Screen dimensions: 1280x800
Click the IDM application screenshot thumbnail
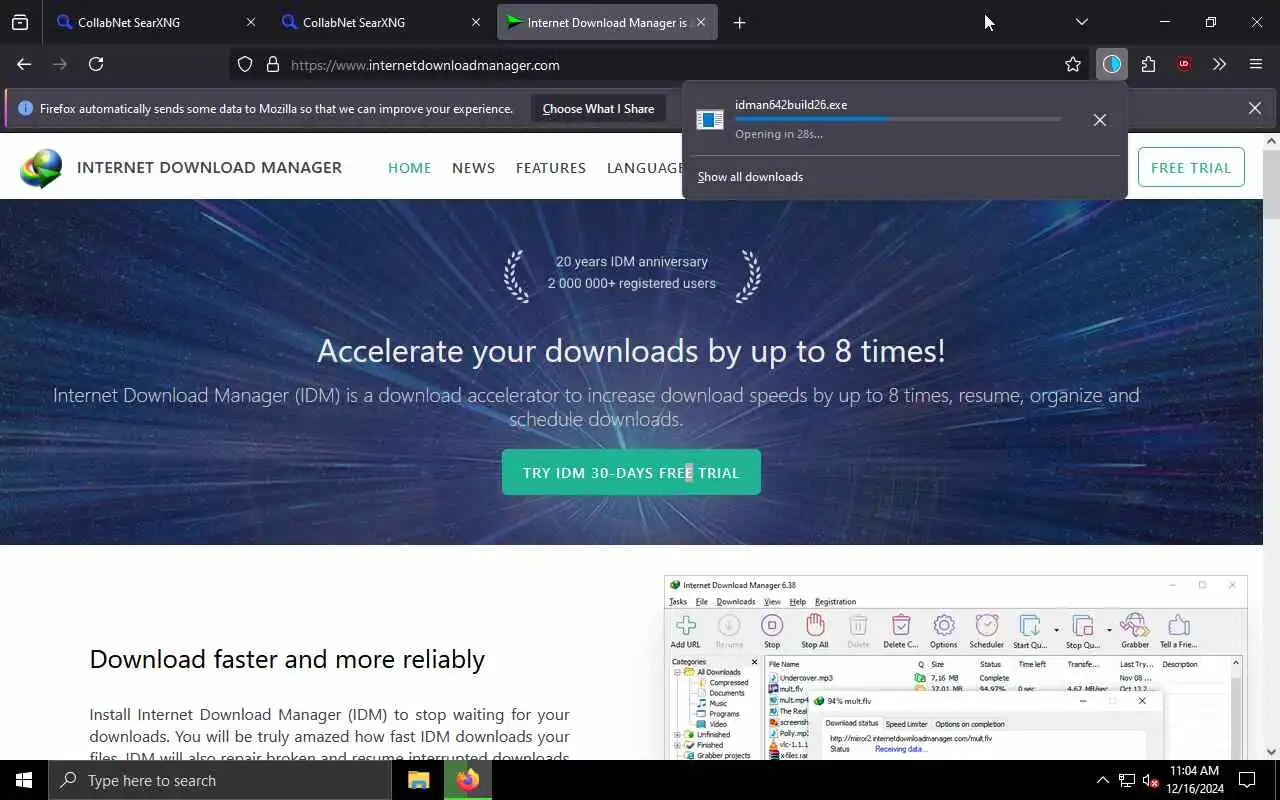956,668
